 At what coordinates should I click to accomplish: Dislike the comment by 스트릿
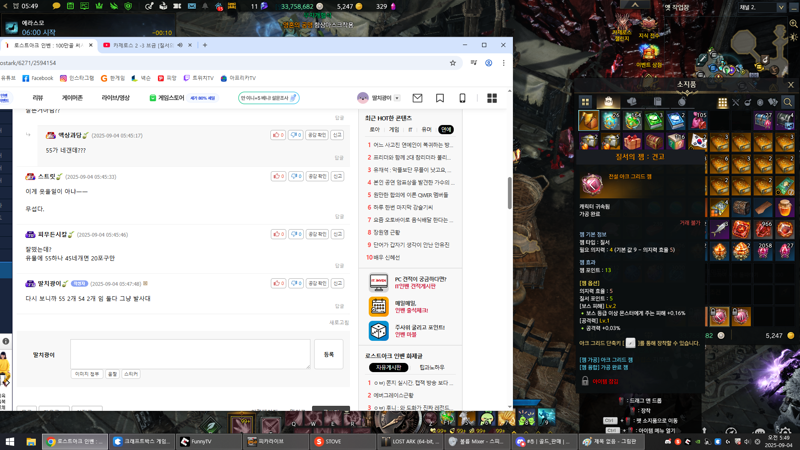[296, 176]
